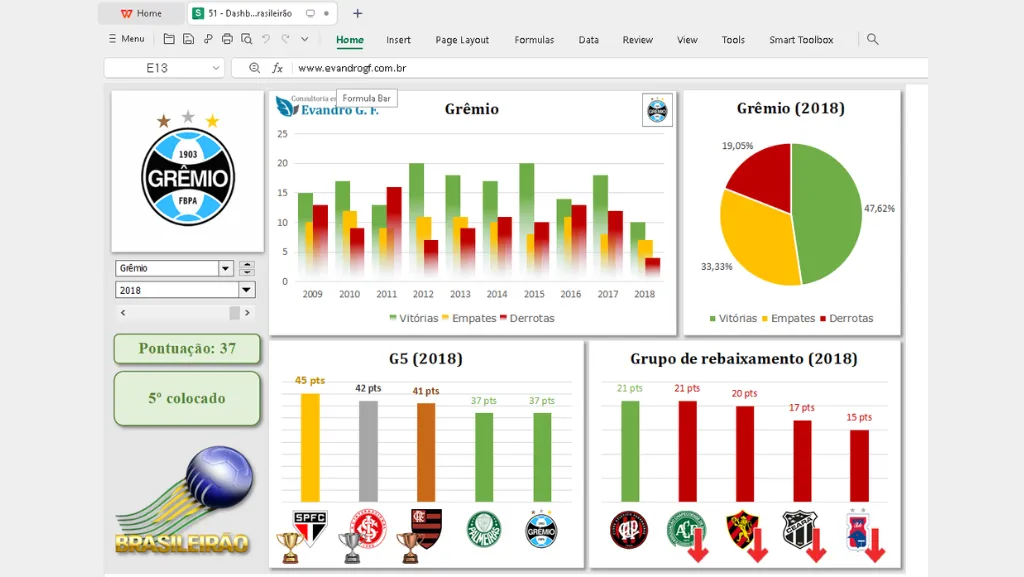Viewport: 1024px width, 577px height.
Task: Open a new tab with plus button
Action: [358, 13]
